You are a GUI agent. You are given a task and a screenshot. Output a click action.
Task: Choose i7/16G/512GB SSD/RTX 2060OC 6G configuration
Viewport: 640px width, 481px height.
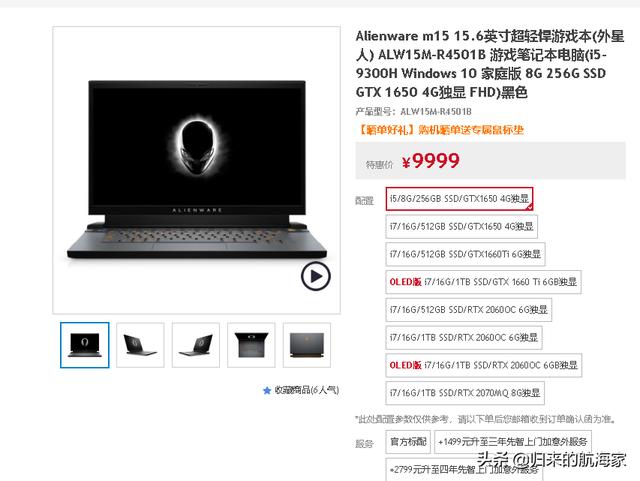pyautogui.click(x=469, y=310)
